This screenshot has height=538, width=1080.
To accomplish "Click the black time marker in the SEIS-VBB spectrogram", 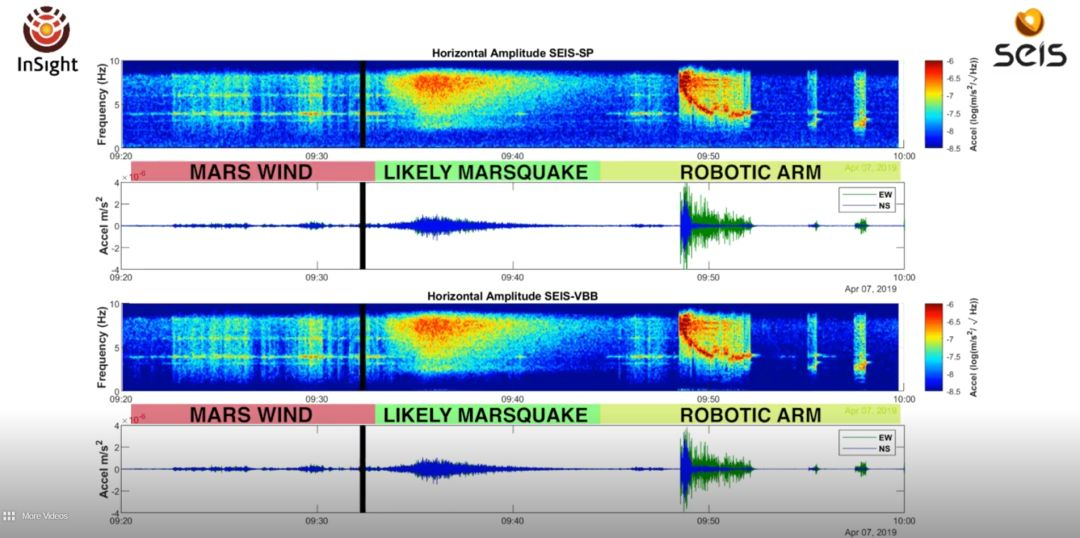I will (x=362, y=347).
